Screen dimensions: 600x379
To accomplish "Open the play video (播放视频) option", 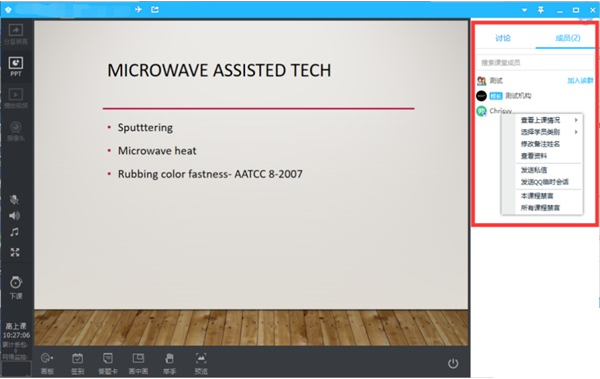I will (16, 98).
